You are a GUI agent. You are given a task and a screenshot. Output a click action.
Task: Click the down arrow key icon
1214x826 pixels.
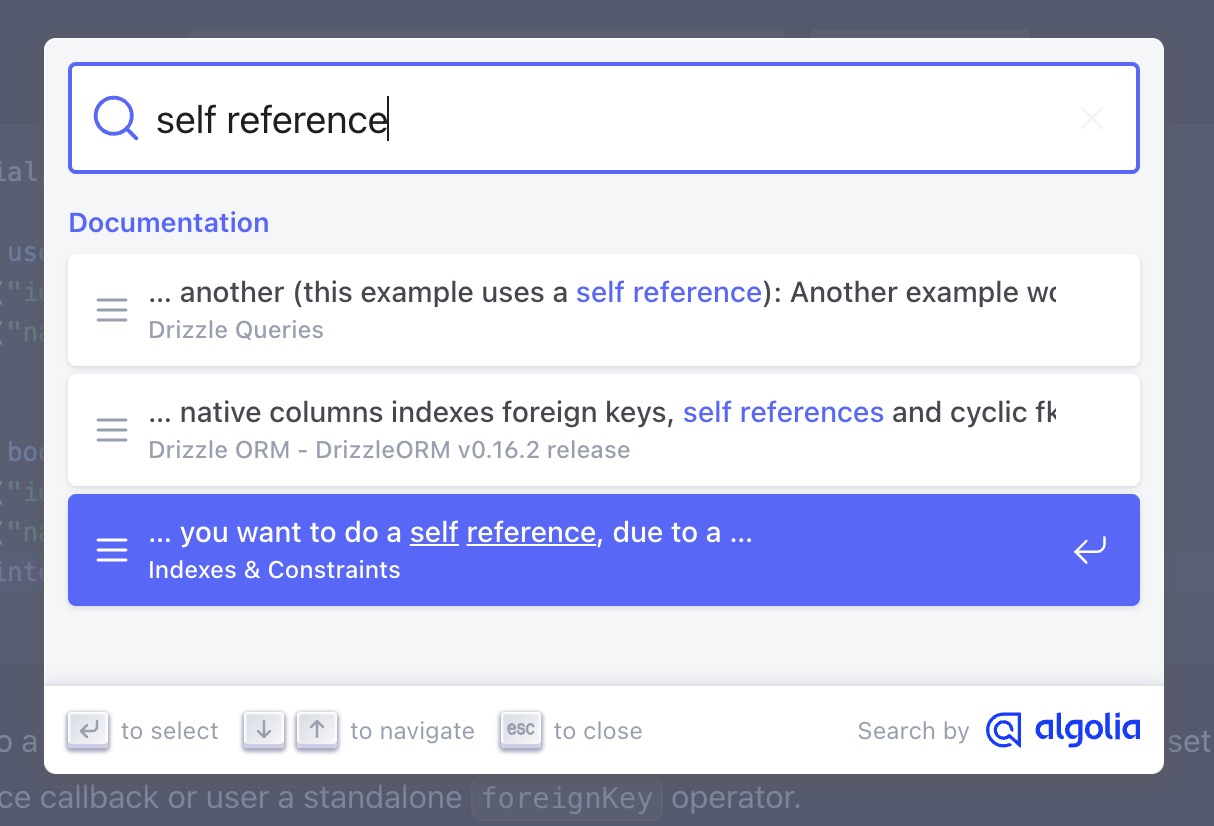(264, 730)
